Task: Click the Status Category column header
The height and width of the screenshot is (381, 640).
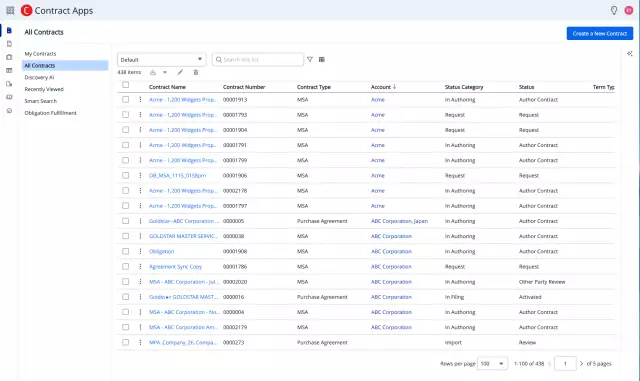Action: coord(464,87)
